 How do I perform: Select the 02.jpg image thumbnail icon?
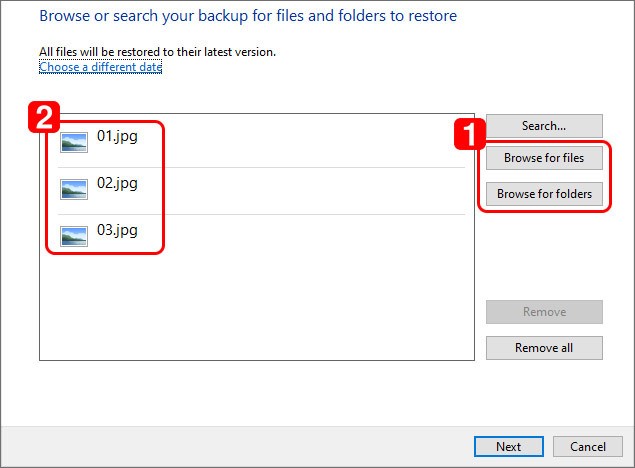coord(74,189)
